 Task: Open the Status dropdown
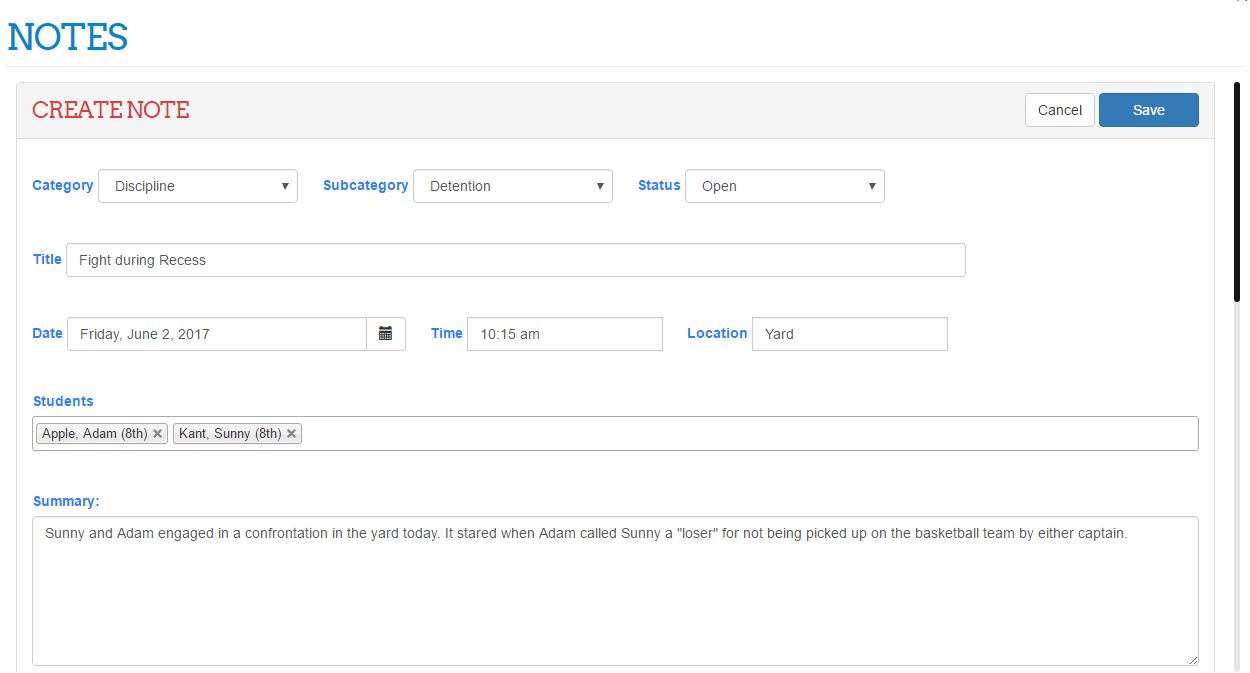coord(784,186)
